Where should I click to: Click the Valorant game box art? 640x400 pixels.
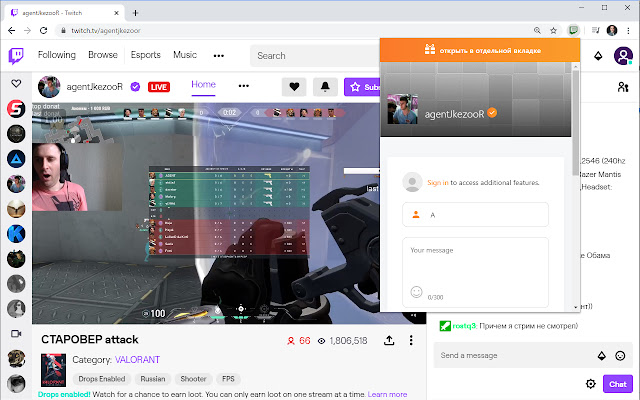click(x=53, y=370)
